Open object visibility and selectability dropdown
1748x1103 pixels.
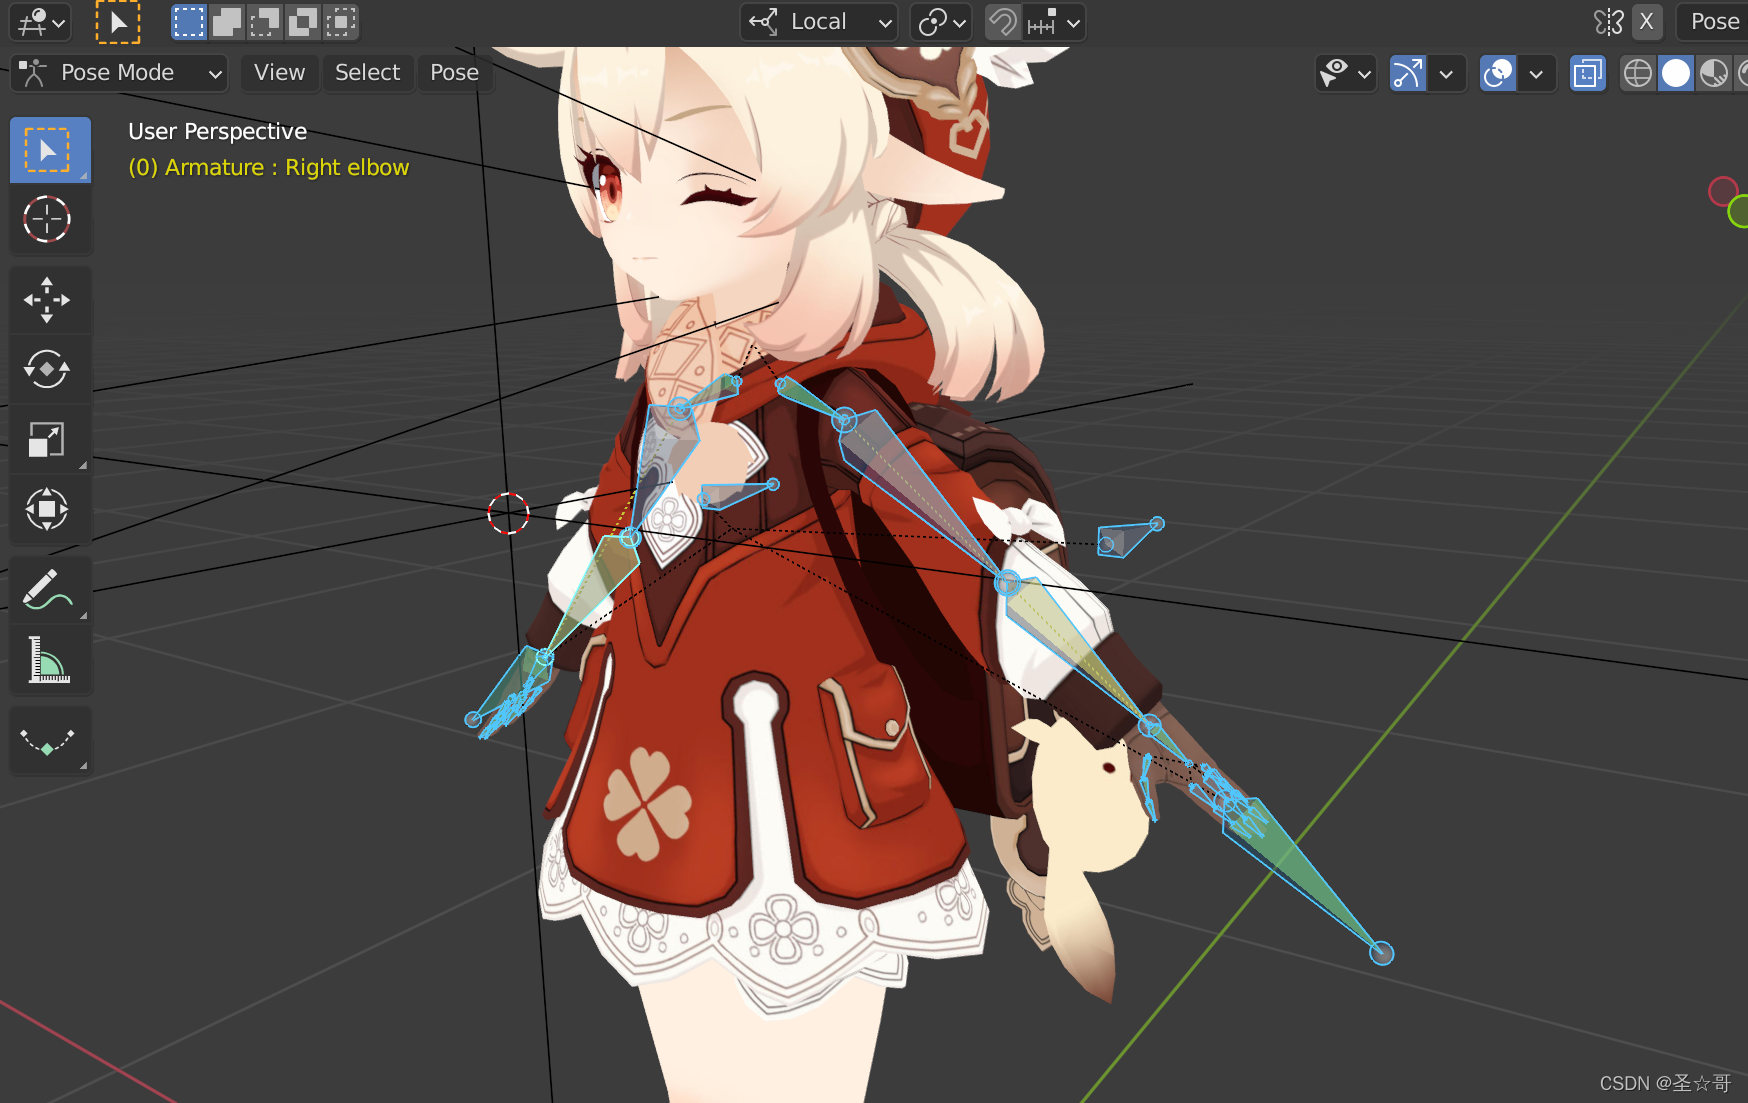(x=1346, y=73)
